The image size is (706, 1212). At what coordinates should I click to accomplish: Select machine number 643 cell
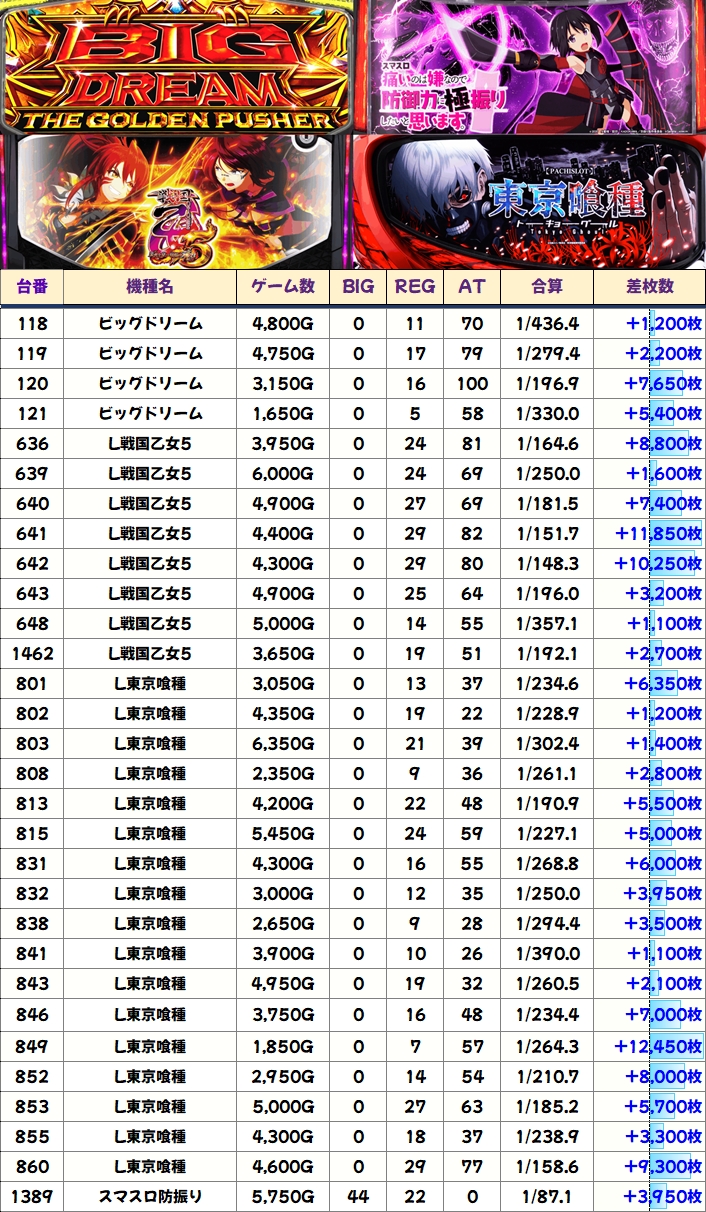[32, 594]
